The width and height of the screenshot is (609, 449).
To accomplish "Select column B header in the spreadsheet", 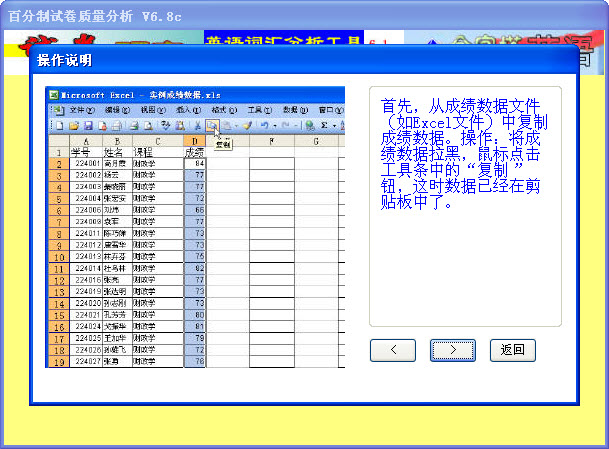I will click(117, 141).
